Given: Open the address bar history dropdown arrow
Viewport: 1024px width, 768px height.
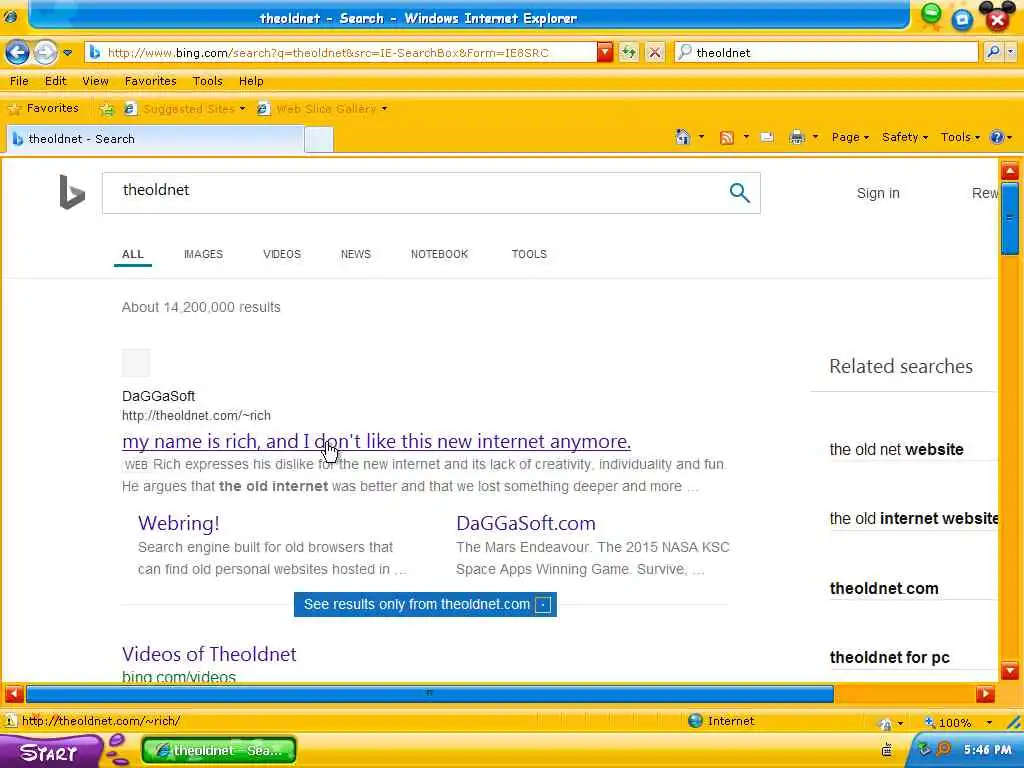Looking at the screenshot, I should point(605,52).
